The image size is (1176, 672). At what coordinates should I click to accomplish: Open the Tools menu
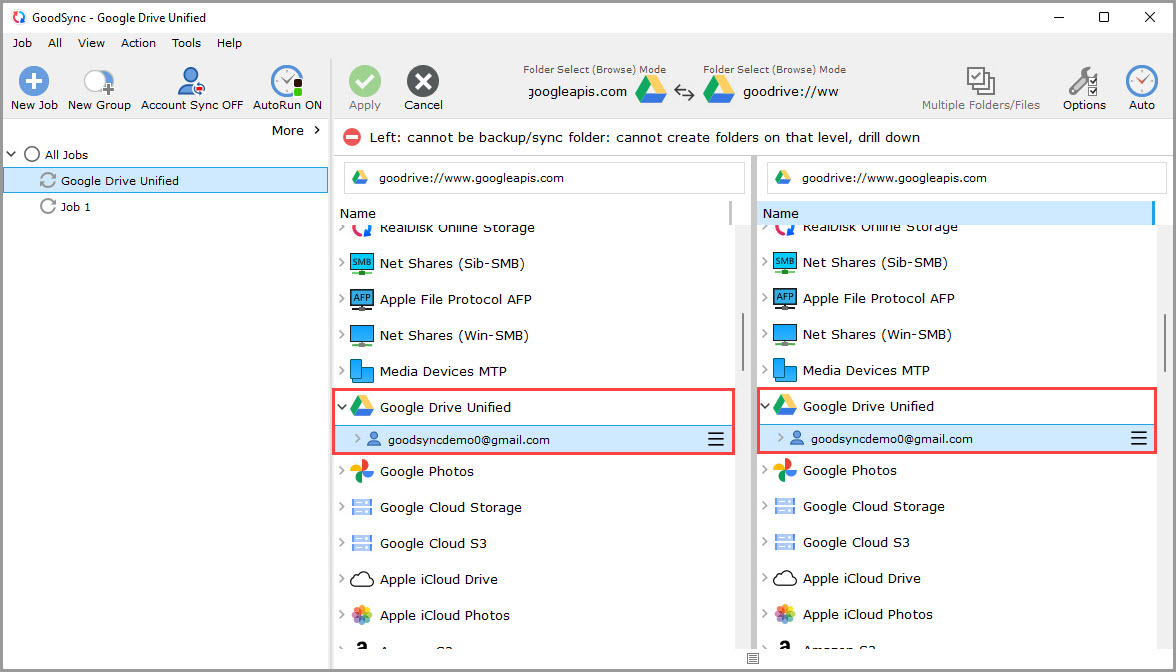[186, 43]
